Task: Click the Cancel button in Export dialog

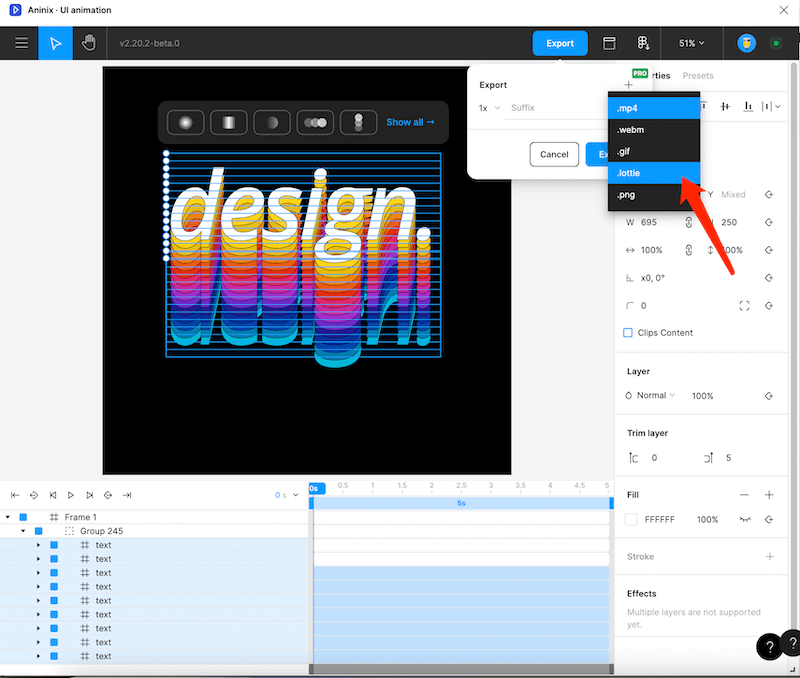Action: click(x=554, y=154)
